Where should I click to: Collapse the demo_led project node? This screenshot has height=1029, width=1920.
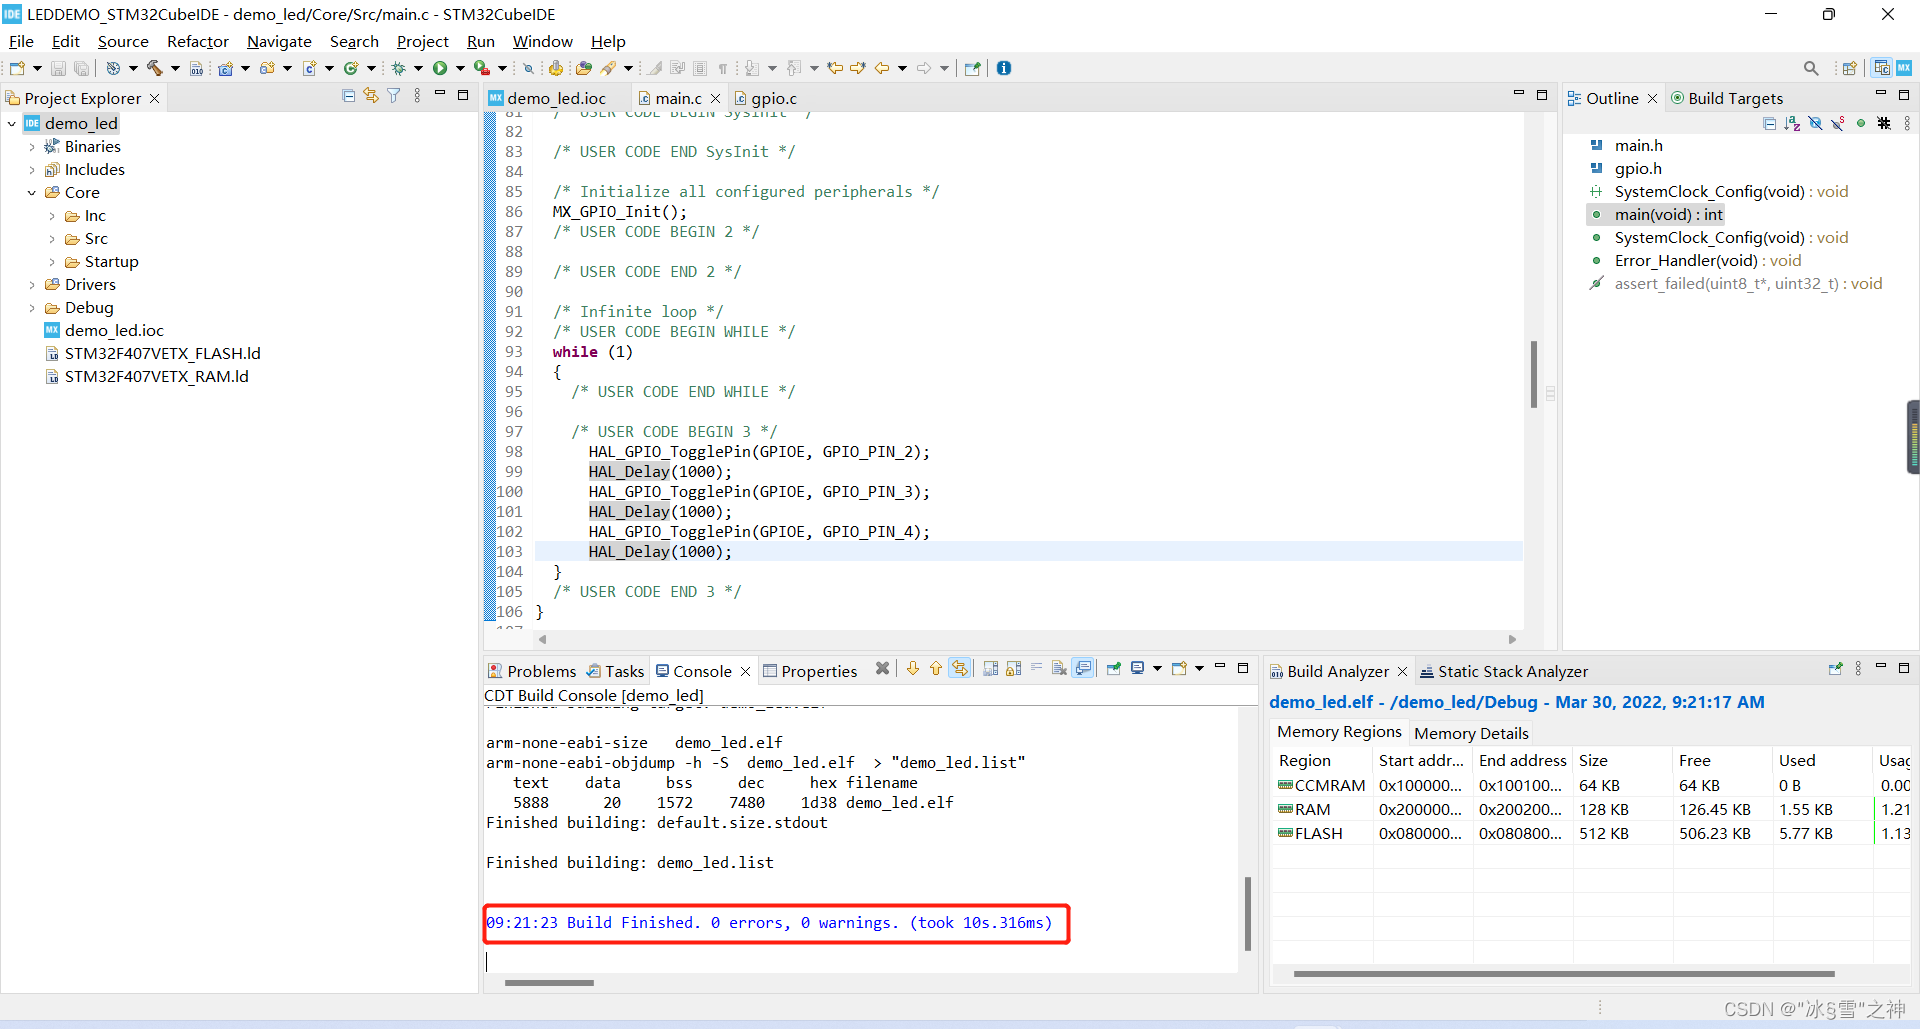12,124
